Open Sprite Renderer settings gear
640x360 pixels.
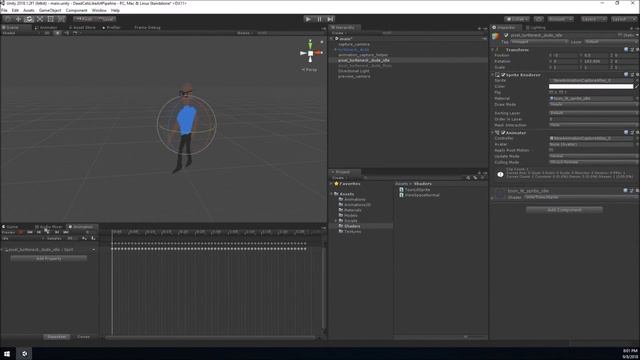637,75
